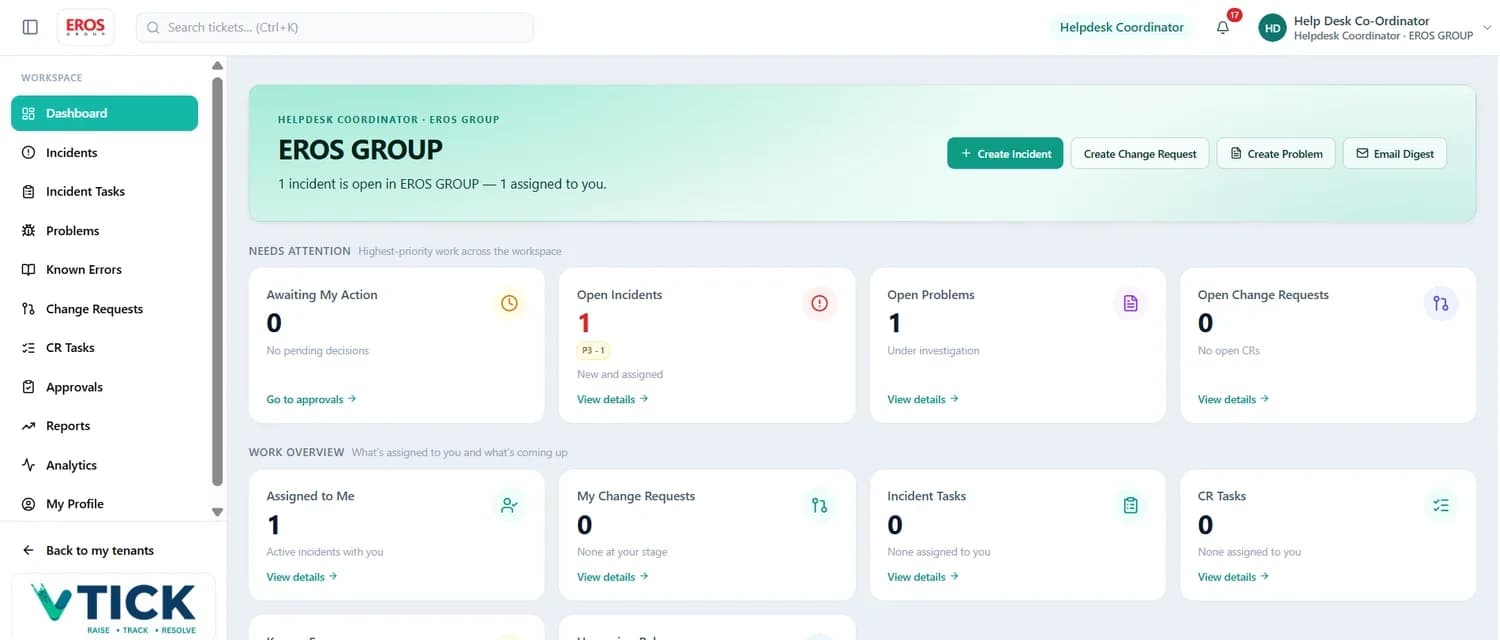Go to Approvals in the sidebar
Image resolution: width=1500 pixels, height=640 pixels.
[x=104, y=386]
